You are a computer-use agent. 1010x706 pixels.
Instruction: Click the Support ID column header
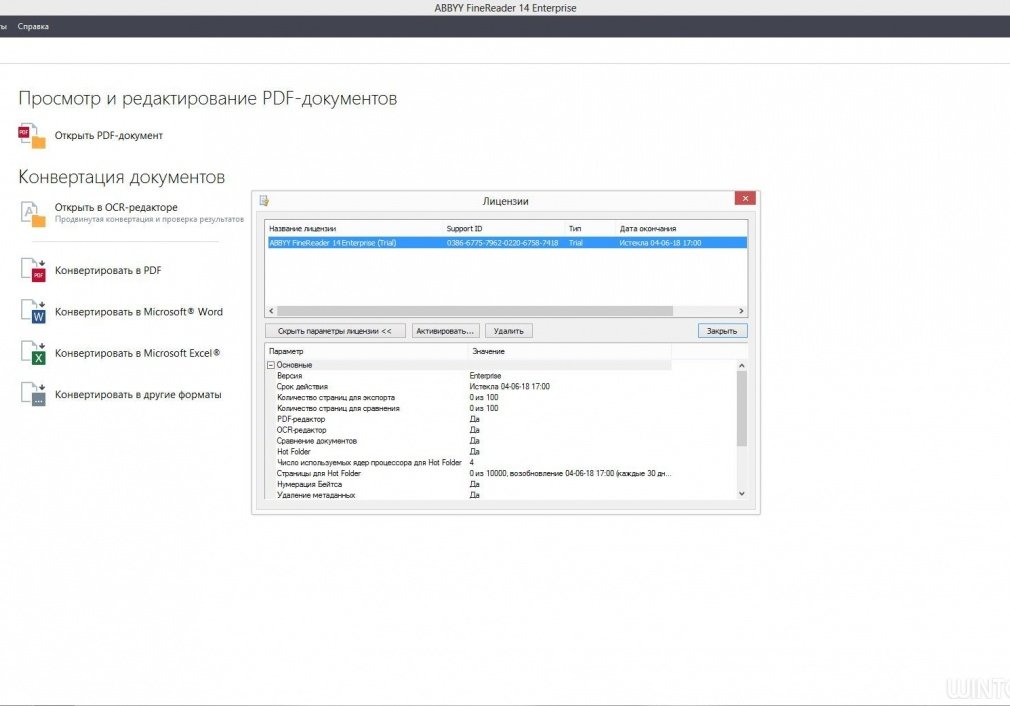point(504,229)
